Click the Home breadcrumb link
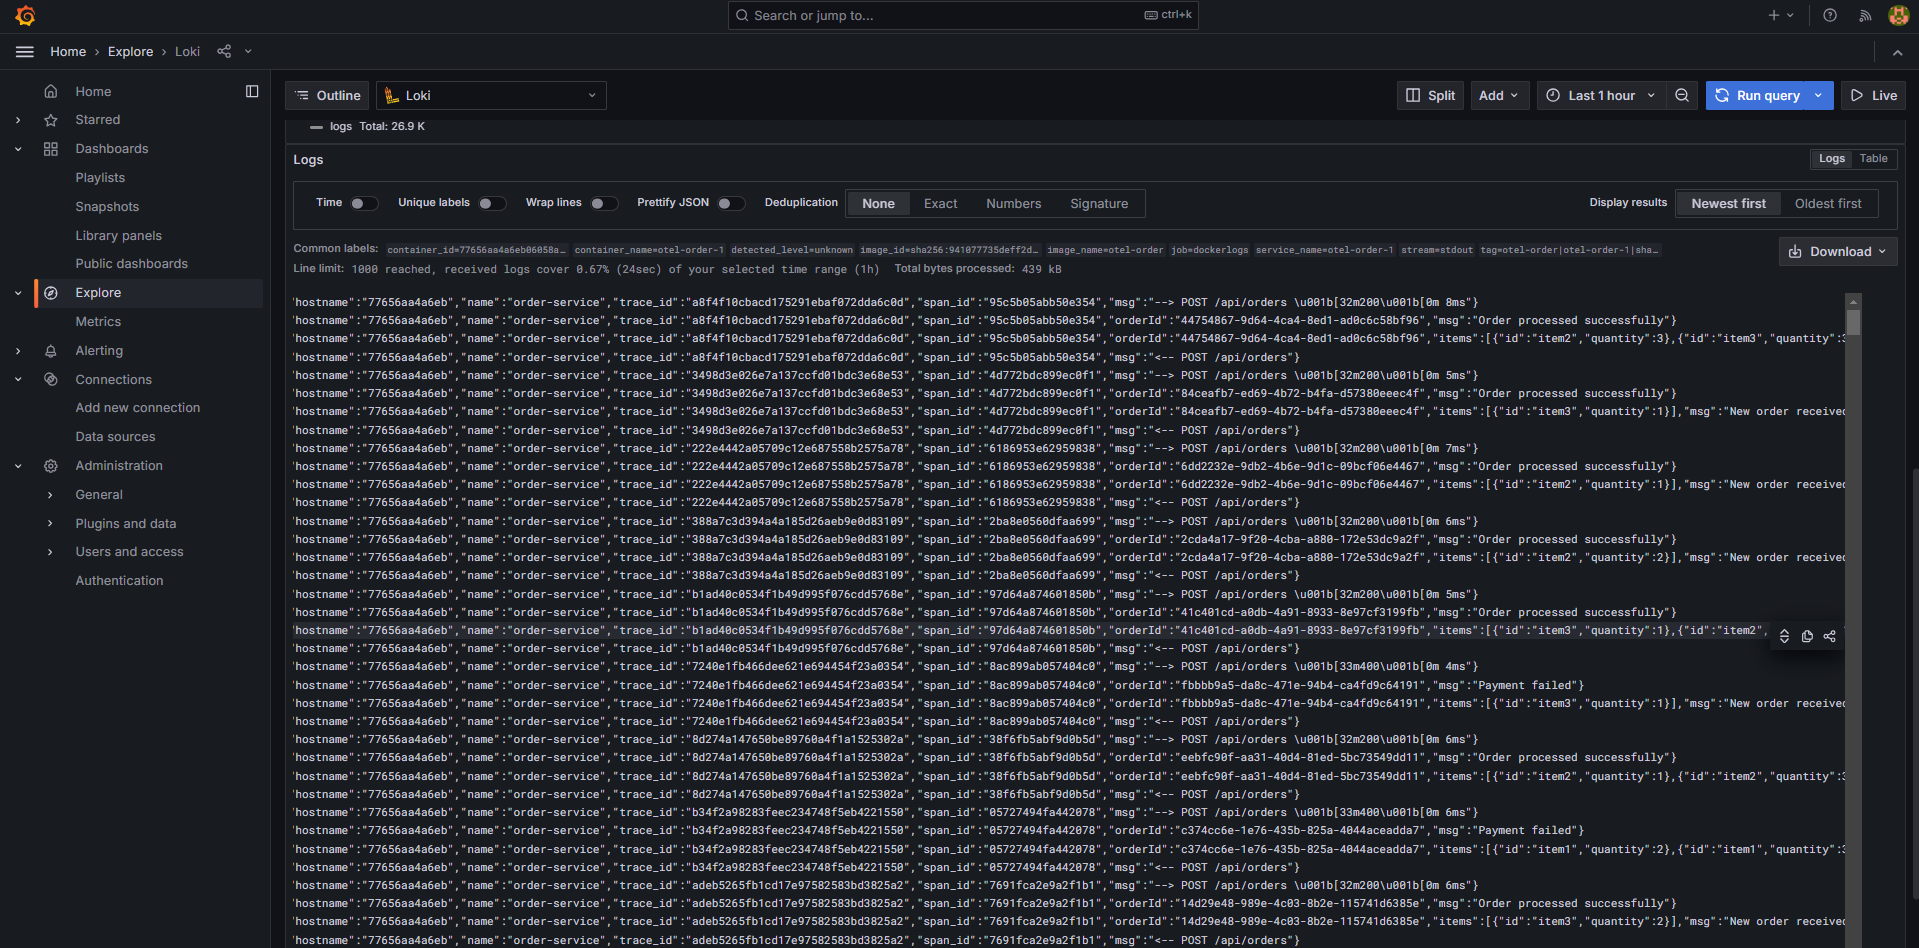The image size is (1919, 948). pos(68,52)
